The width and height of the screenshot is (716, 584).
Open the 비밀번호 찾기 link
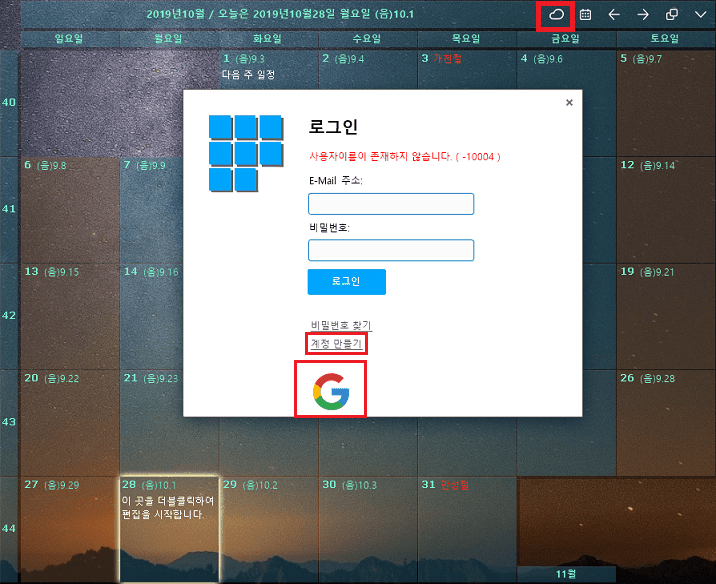[341, 325]
